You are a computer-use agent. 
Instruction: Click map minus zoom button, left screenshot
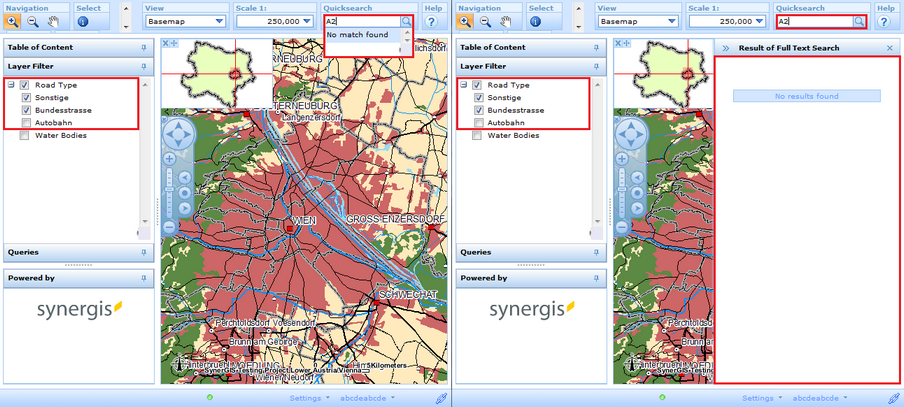coord(170,227)
